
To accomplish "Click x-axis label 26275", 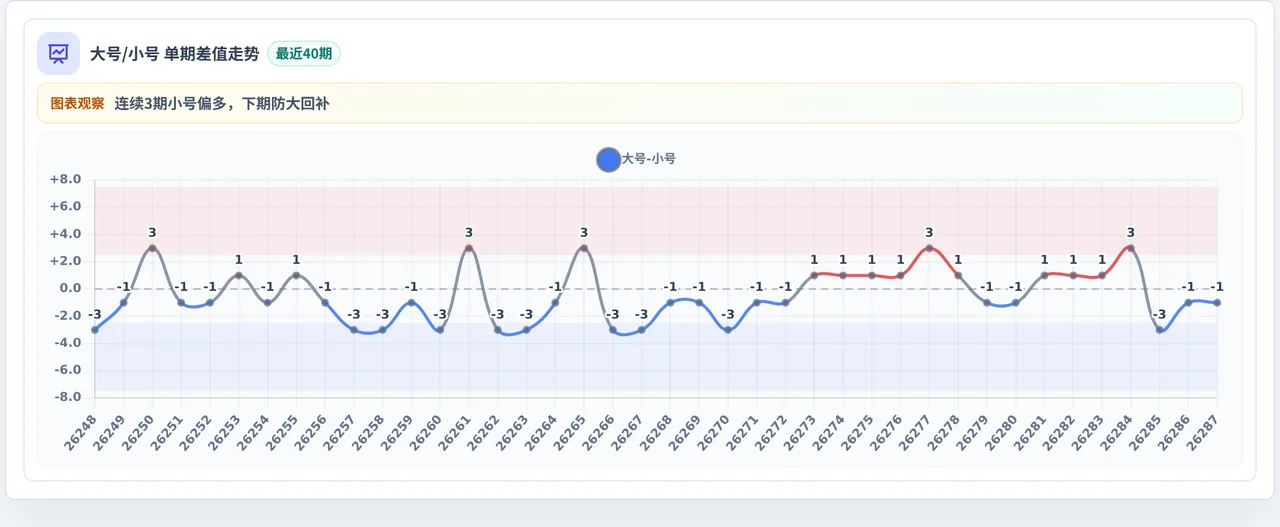I will click(x=859, y=432).
